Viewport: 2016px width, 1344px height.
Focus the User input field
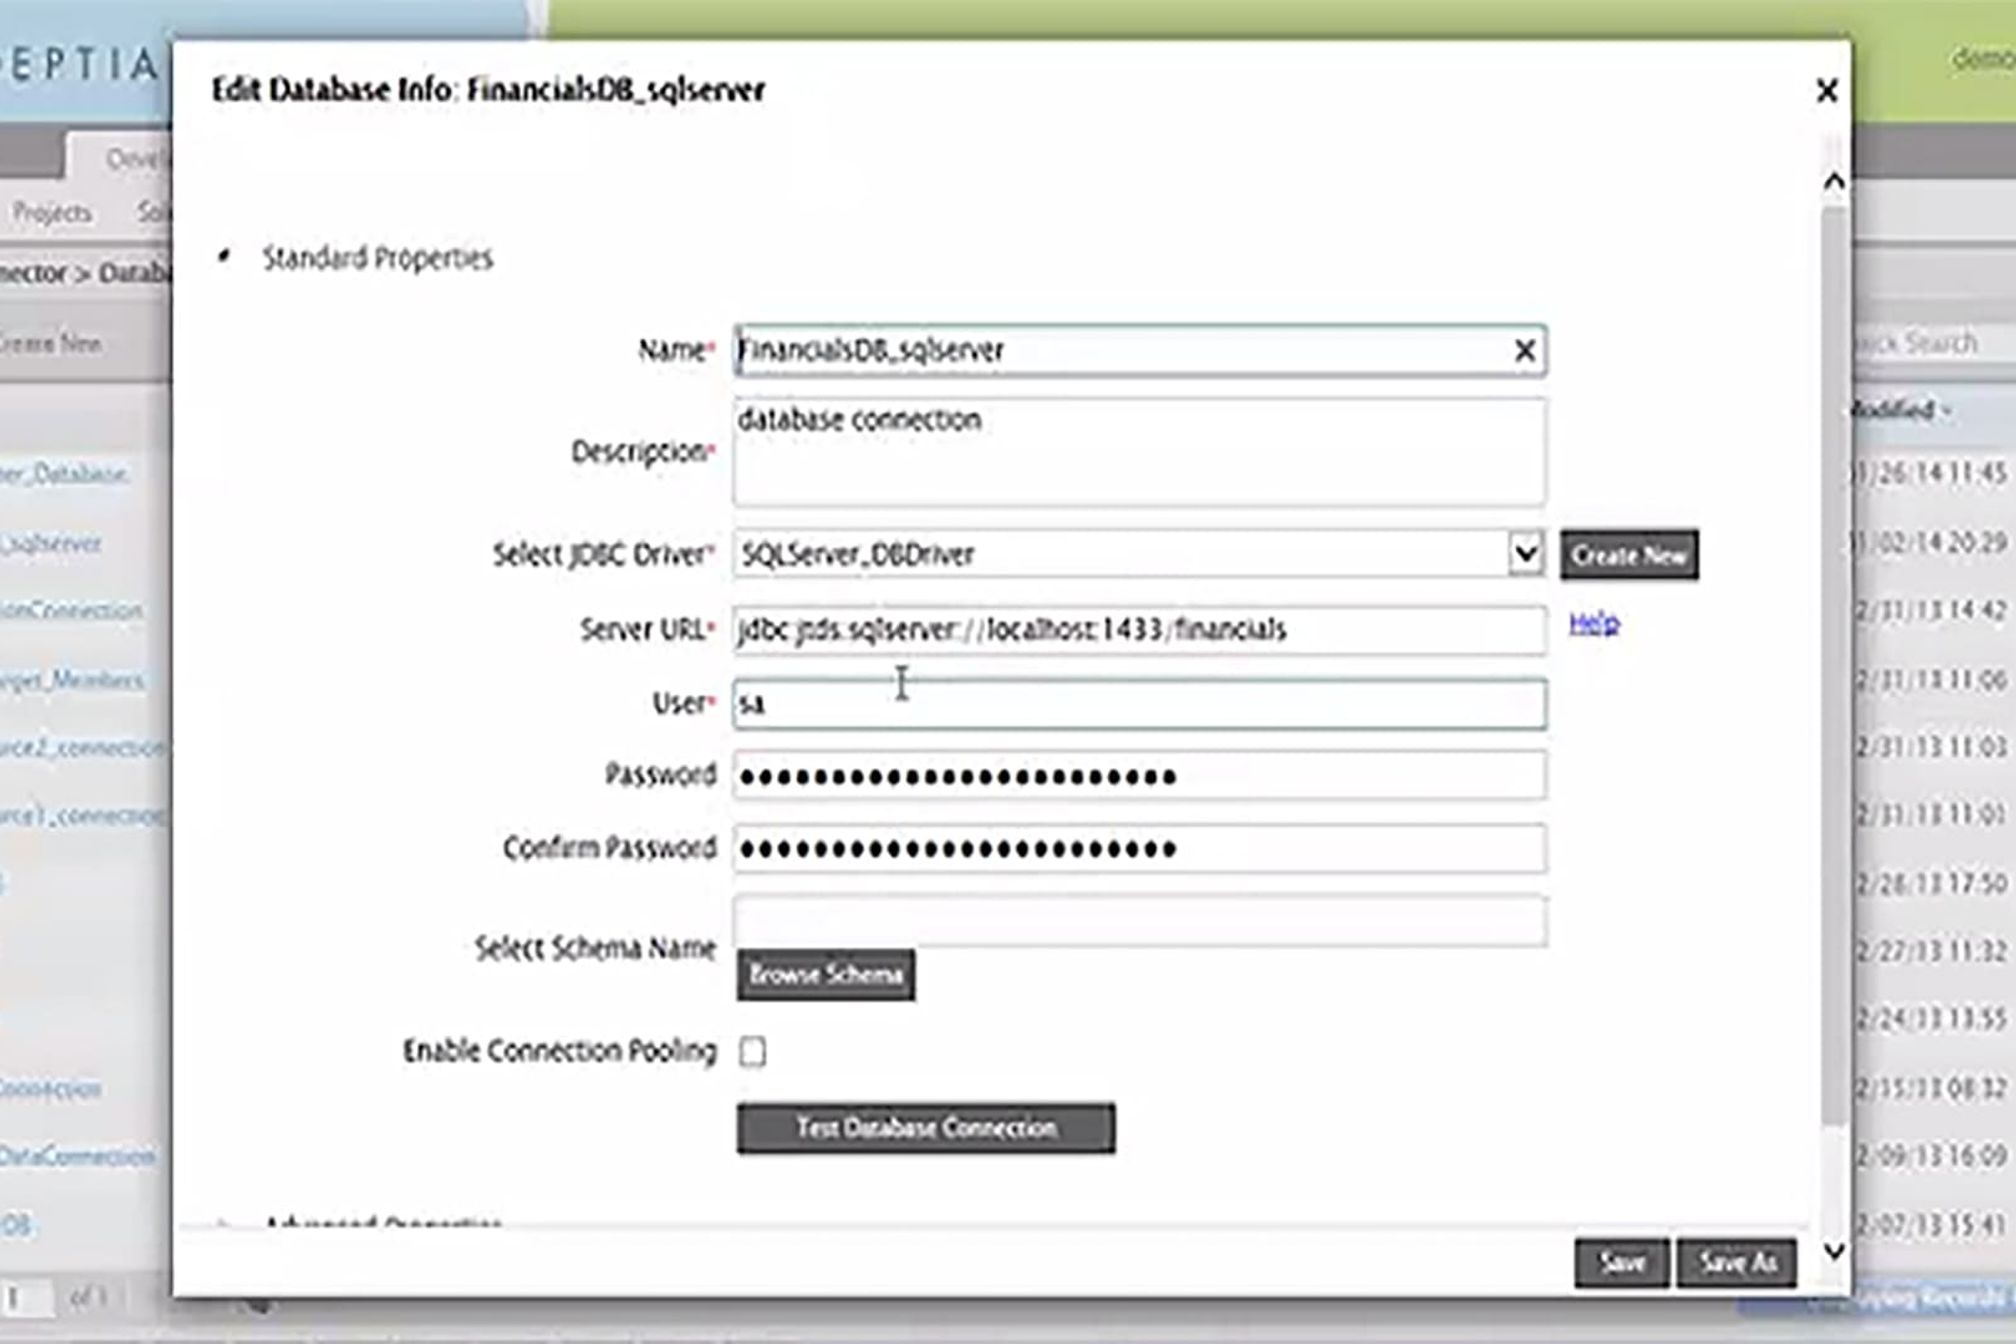coord(1138,704)
